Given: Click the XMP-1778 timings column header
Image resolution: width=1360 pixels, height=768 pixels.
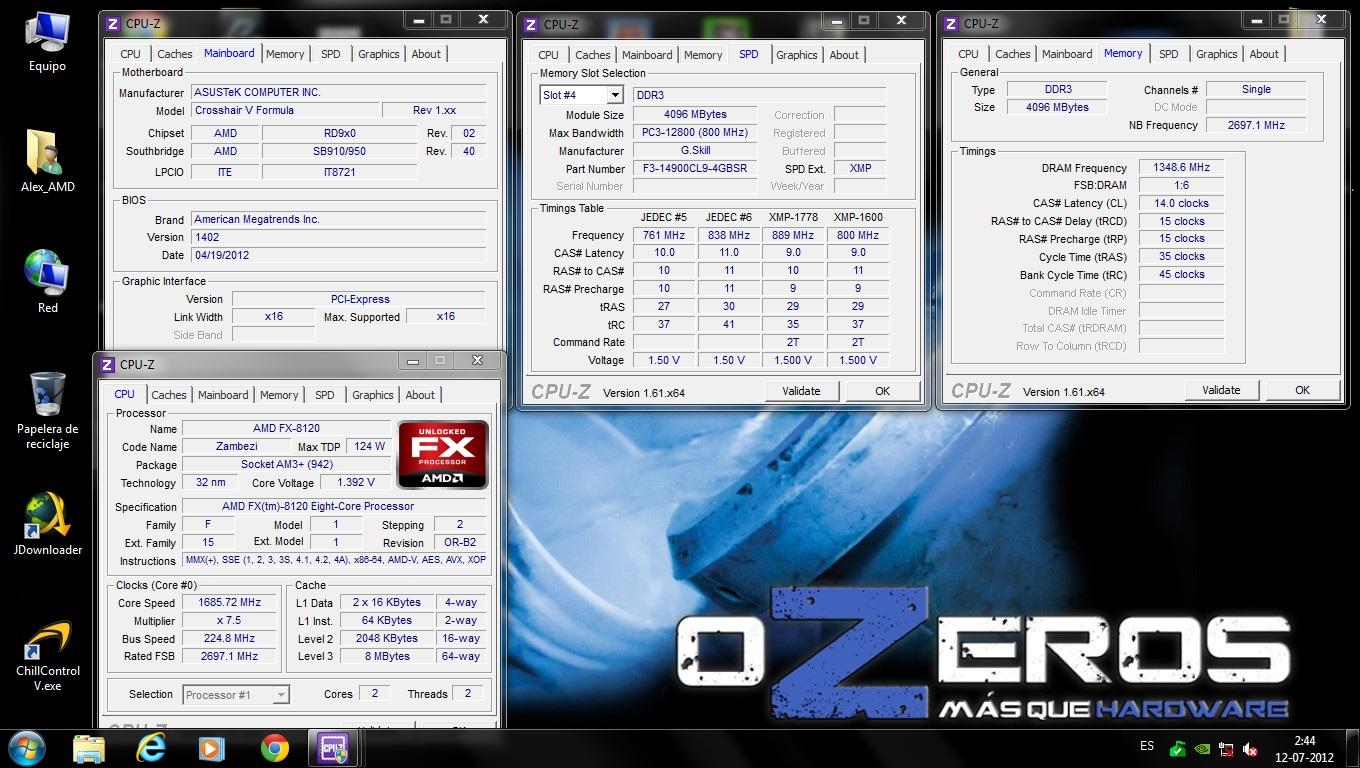Looking at the screenshot, I should pyautogui.click(x=792, y=217).
